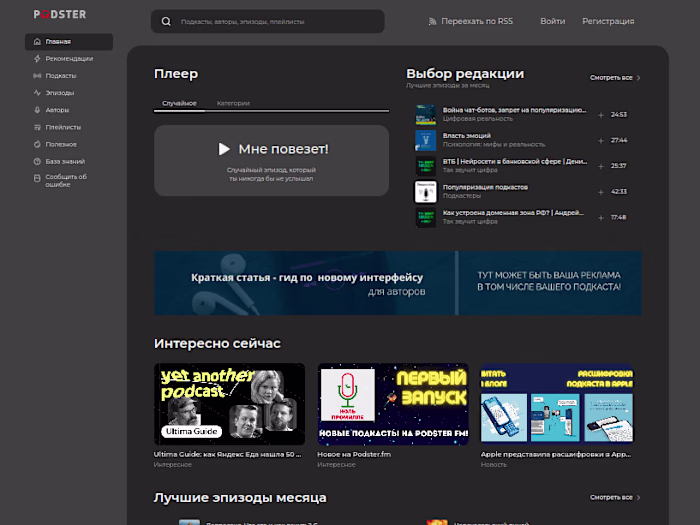Open Полезное in the sidebar

tap(61, 144)
